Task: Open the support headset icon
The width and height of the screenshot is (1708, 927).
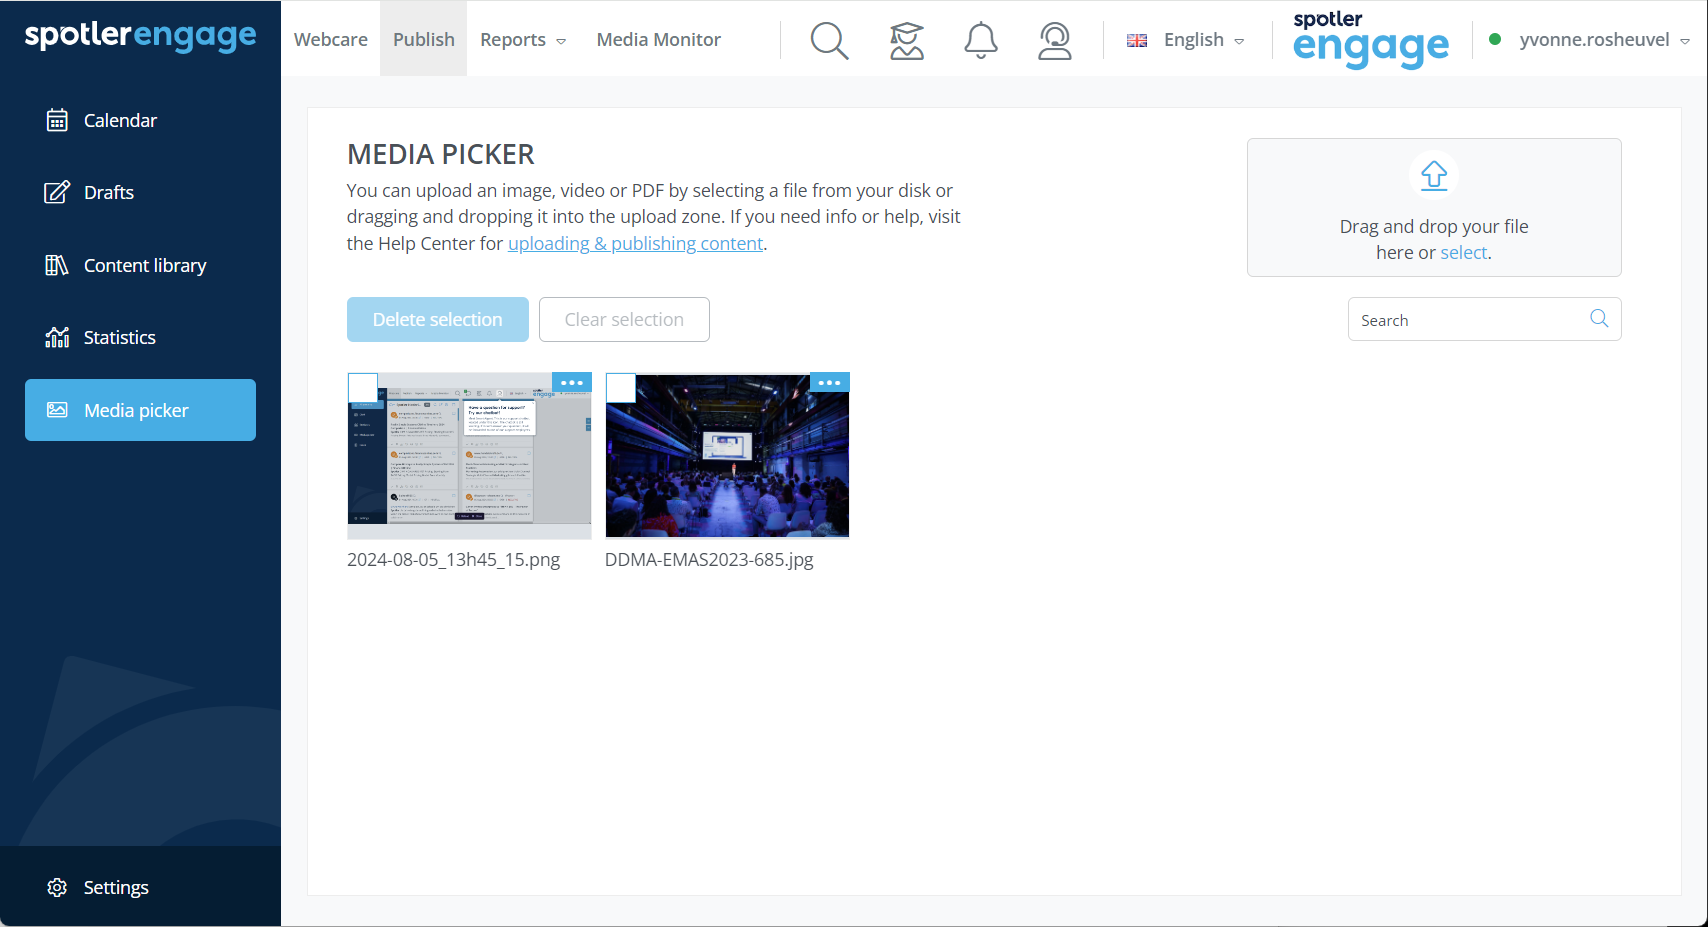Action: [x=1054, y=40]
